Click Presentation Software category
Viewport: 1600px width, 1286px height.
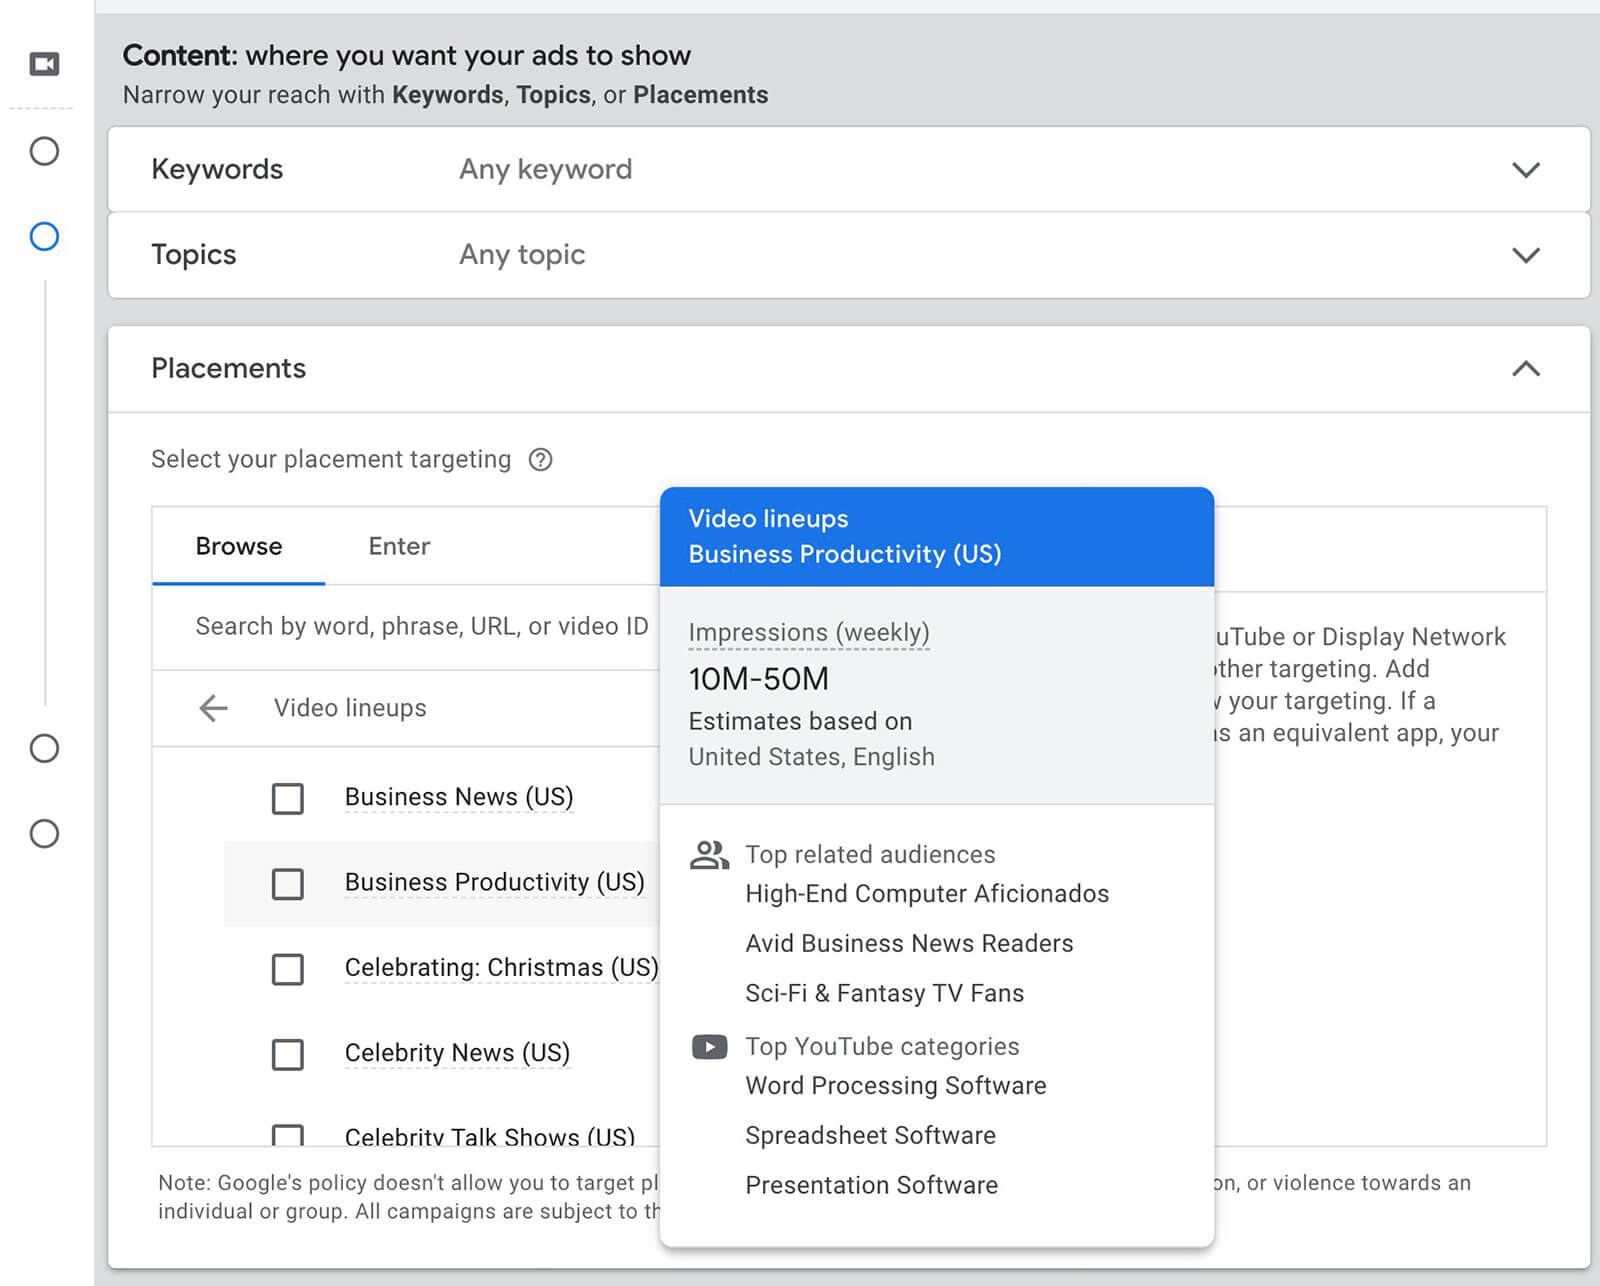pyautogui.click(x=871, y=1186)
